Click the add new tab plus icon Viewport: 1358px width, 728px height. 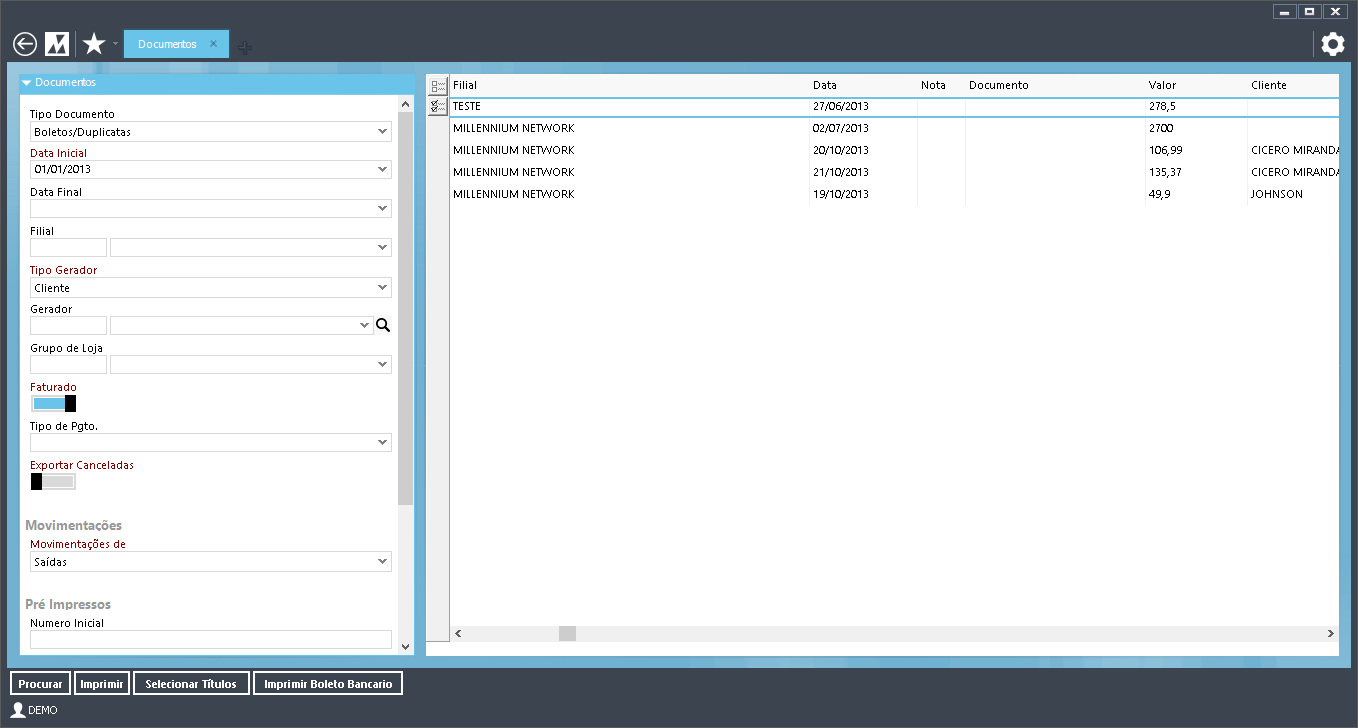[245, 46]
